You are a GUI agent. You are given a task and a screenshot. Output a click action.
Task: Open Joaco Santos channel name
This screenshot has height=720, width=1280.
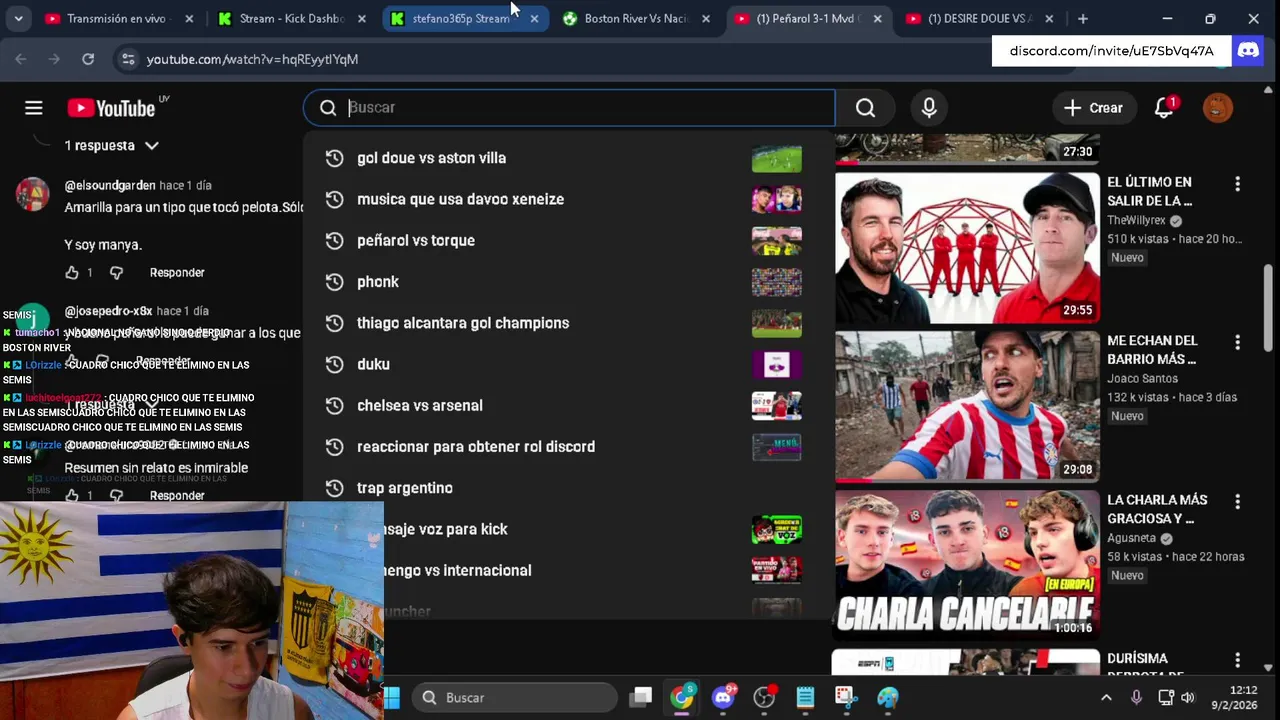(x=1142, y=379)
